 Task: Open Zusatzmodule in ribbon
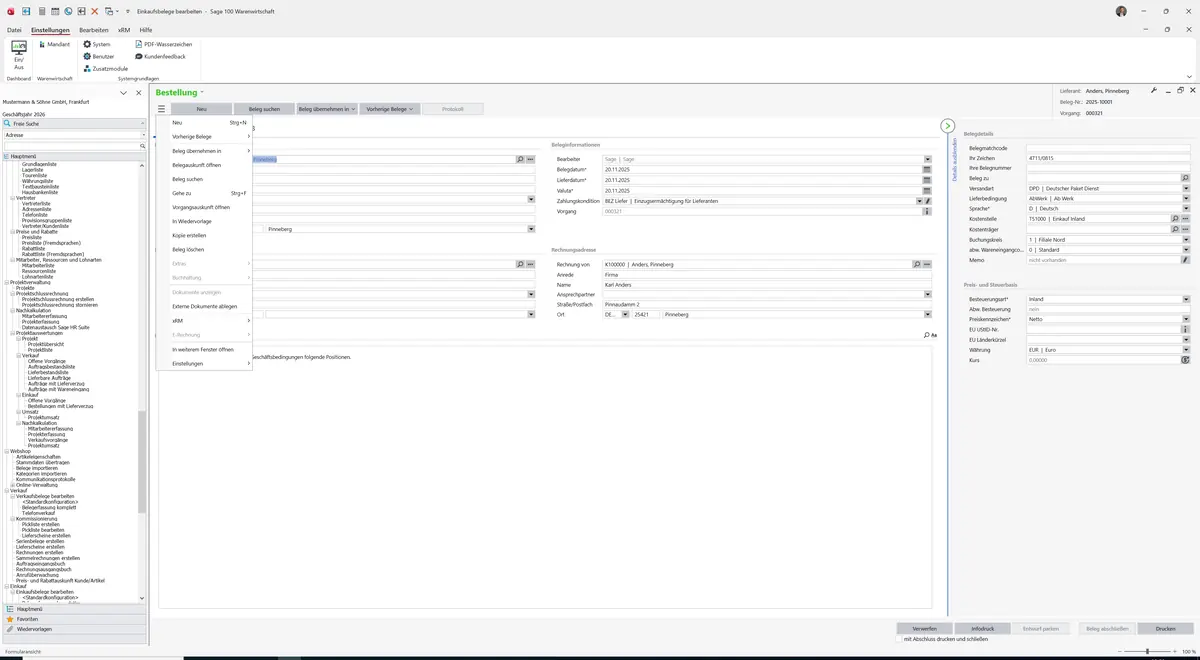coord(105,69)
